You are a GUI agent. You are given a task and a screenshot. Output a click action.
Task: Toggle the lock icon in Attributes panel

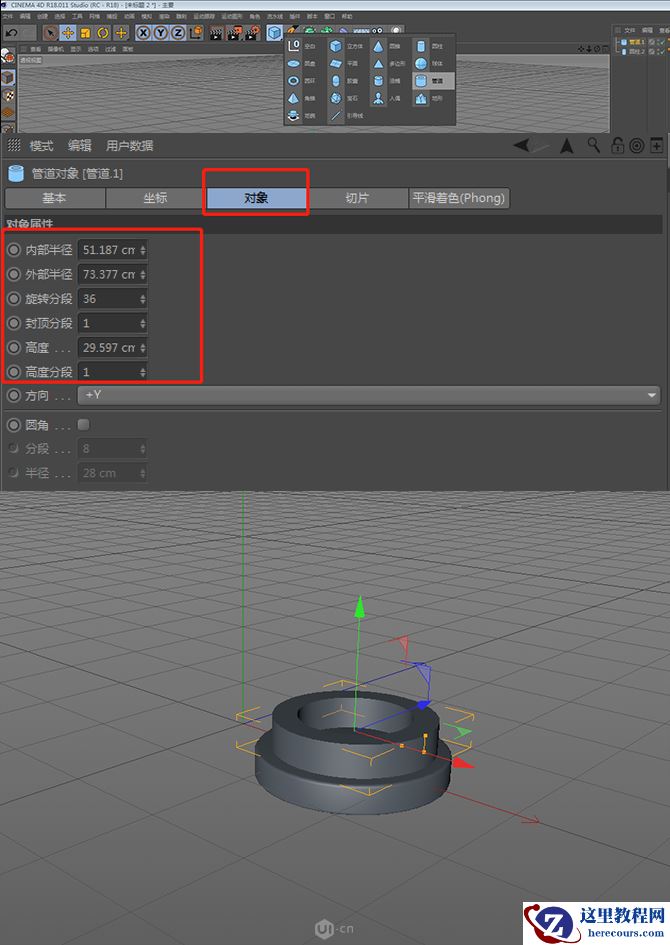pos(617,145)
